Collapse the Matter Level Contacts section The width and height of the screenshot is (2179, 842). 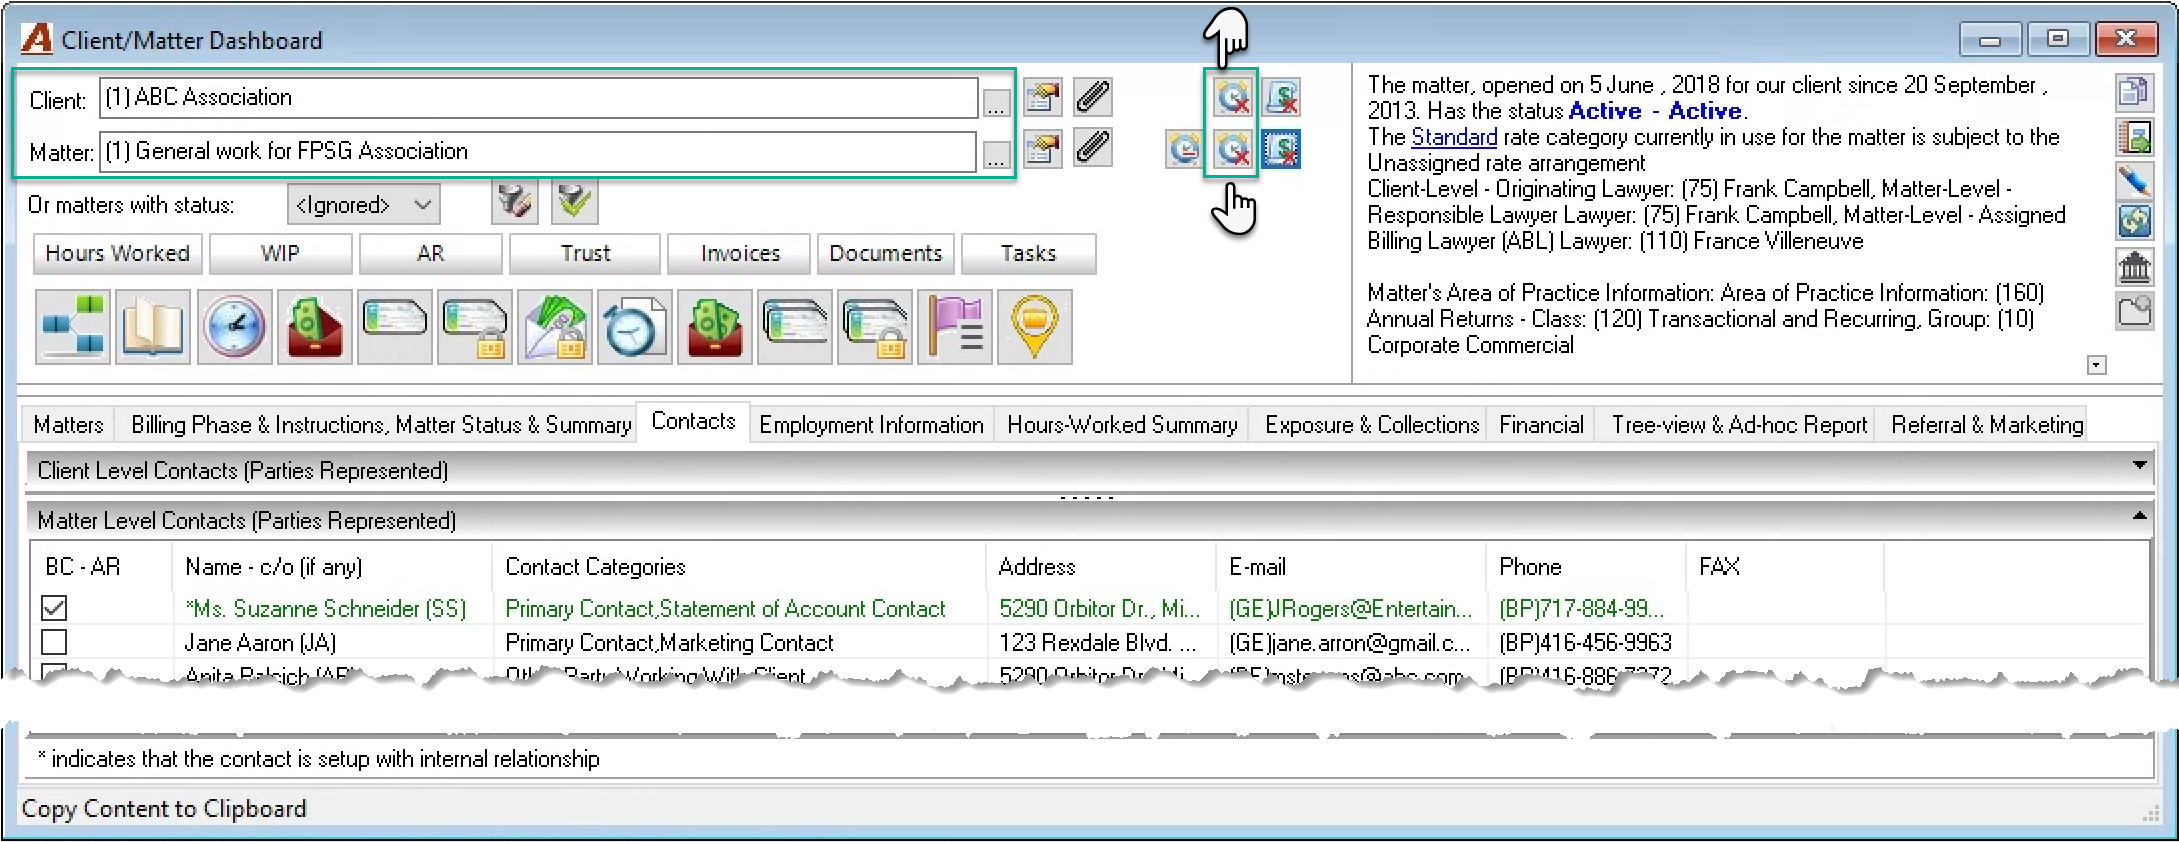2139,516
